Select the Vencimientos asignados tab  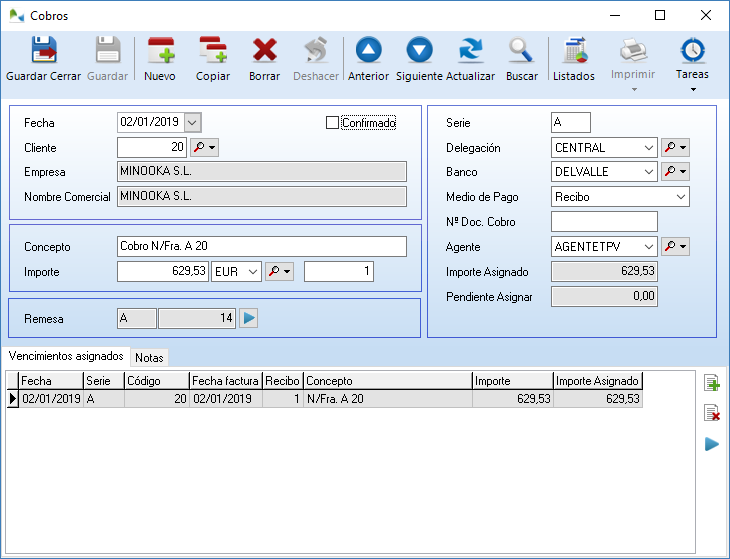coord(65,356)
